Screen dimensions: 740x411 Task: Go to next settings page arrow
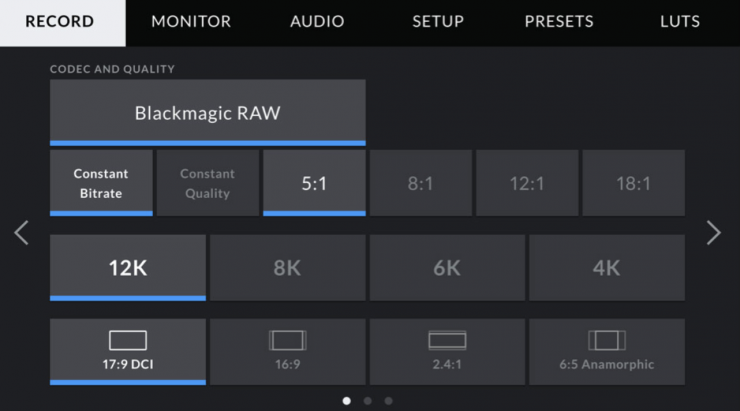(x=713, y=233)
